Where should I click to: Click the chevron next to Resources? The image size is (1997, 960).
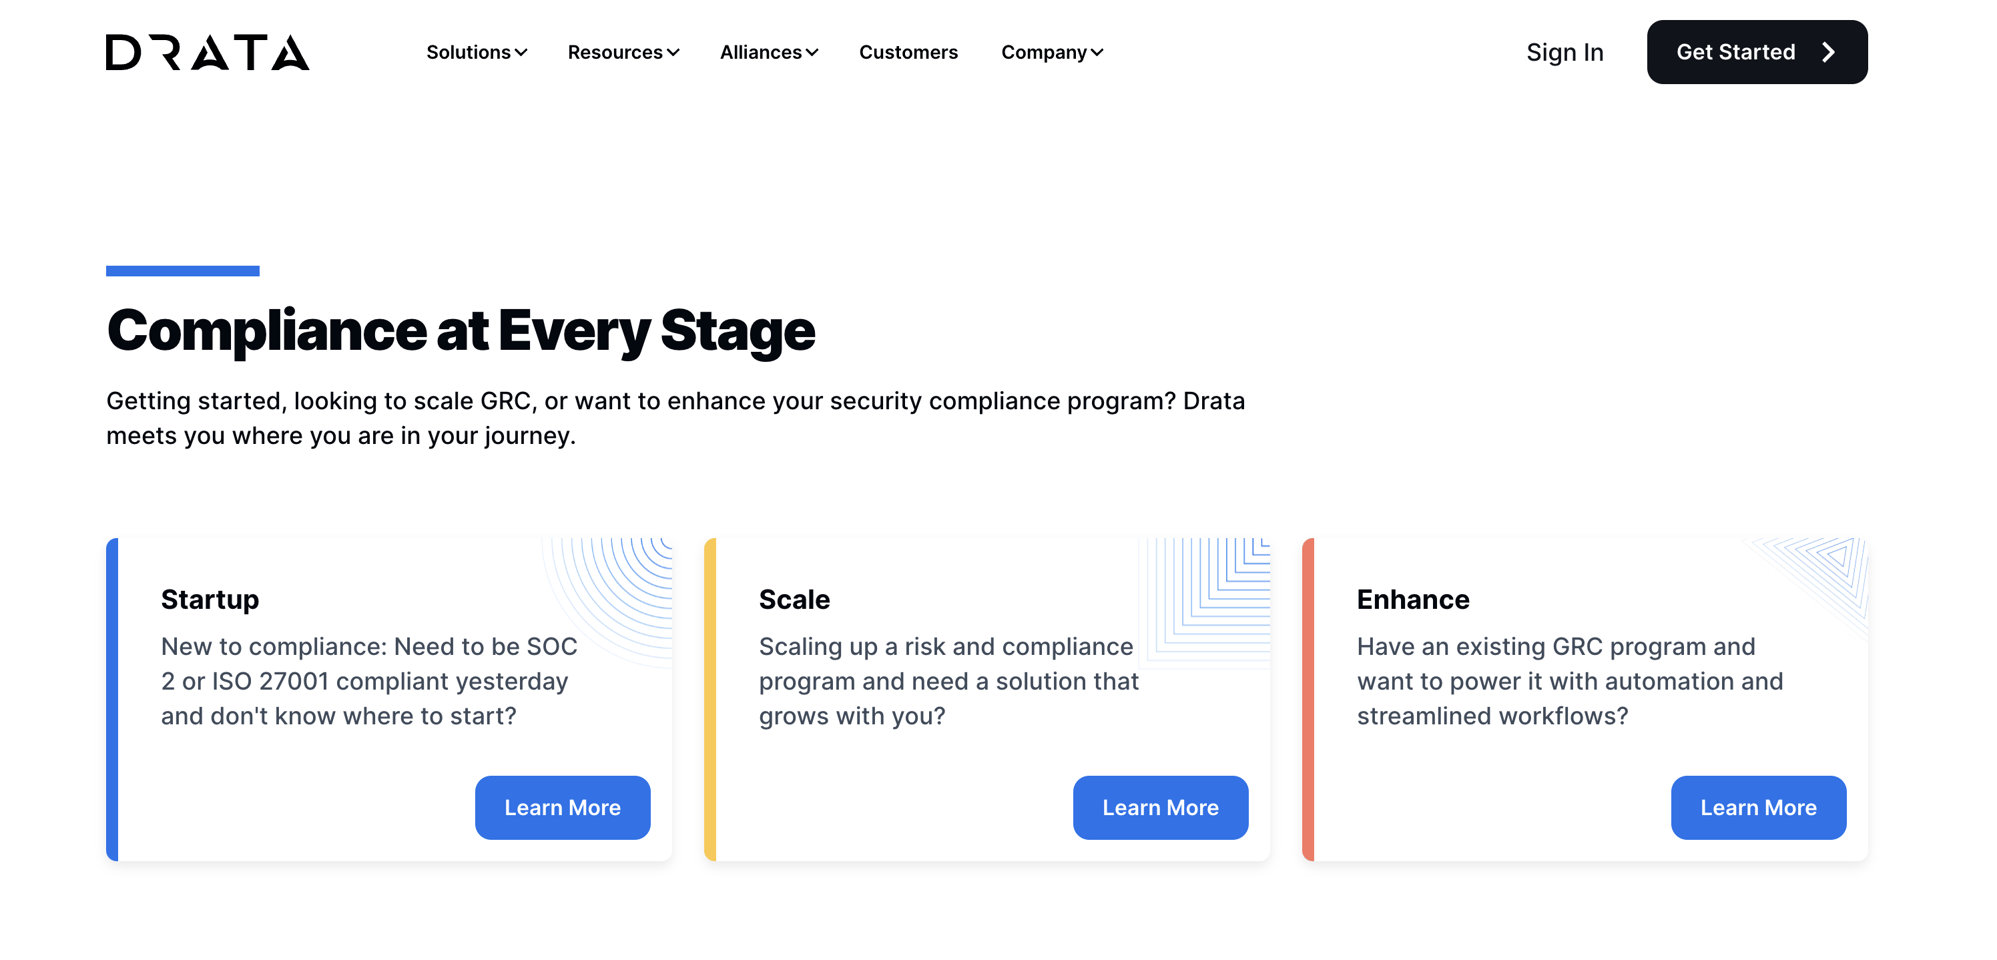673,52
